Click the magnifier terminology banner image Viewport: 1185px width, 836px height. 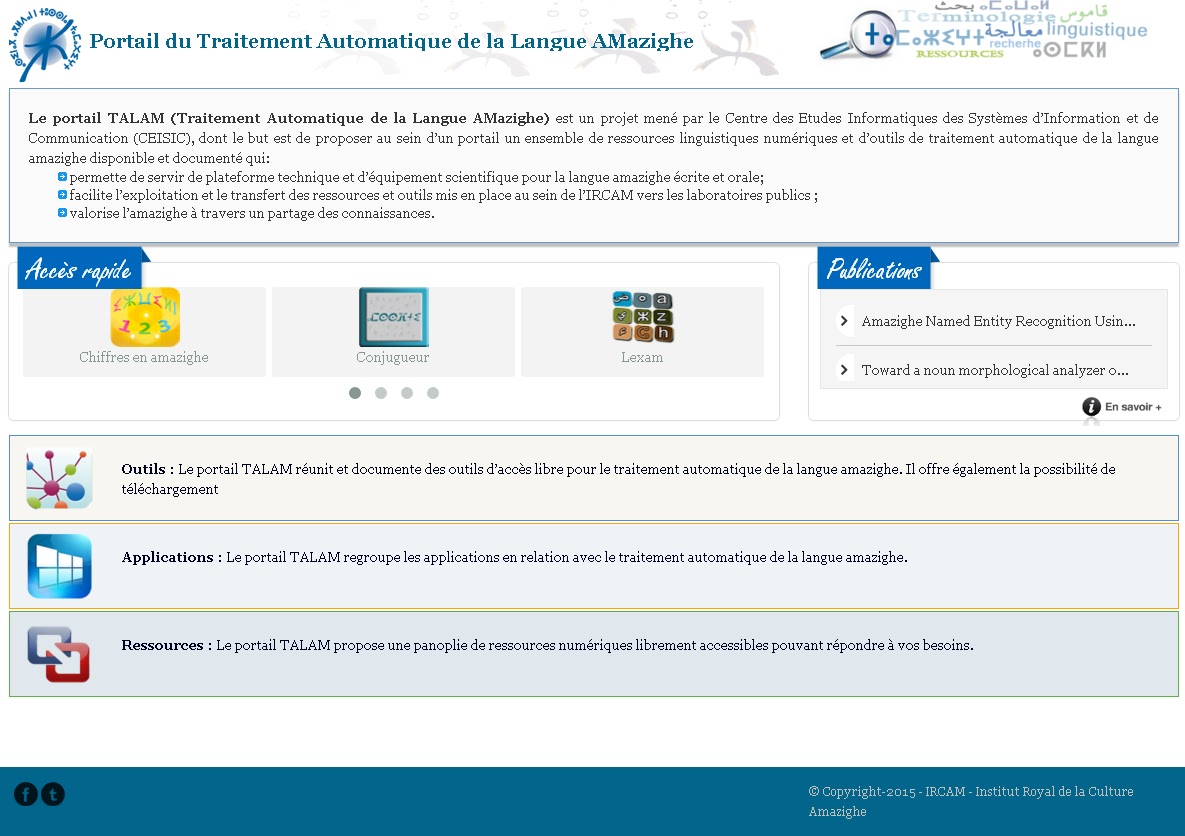(984, 33)
